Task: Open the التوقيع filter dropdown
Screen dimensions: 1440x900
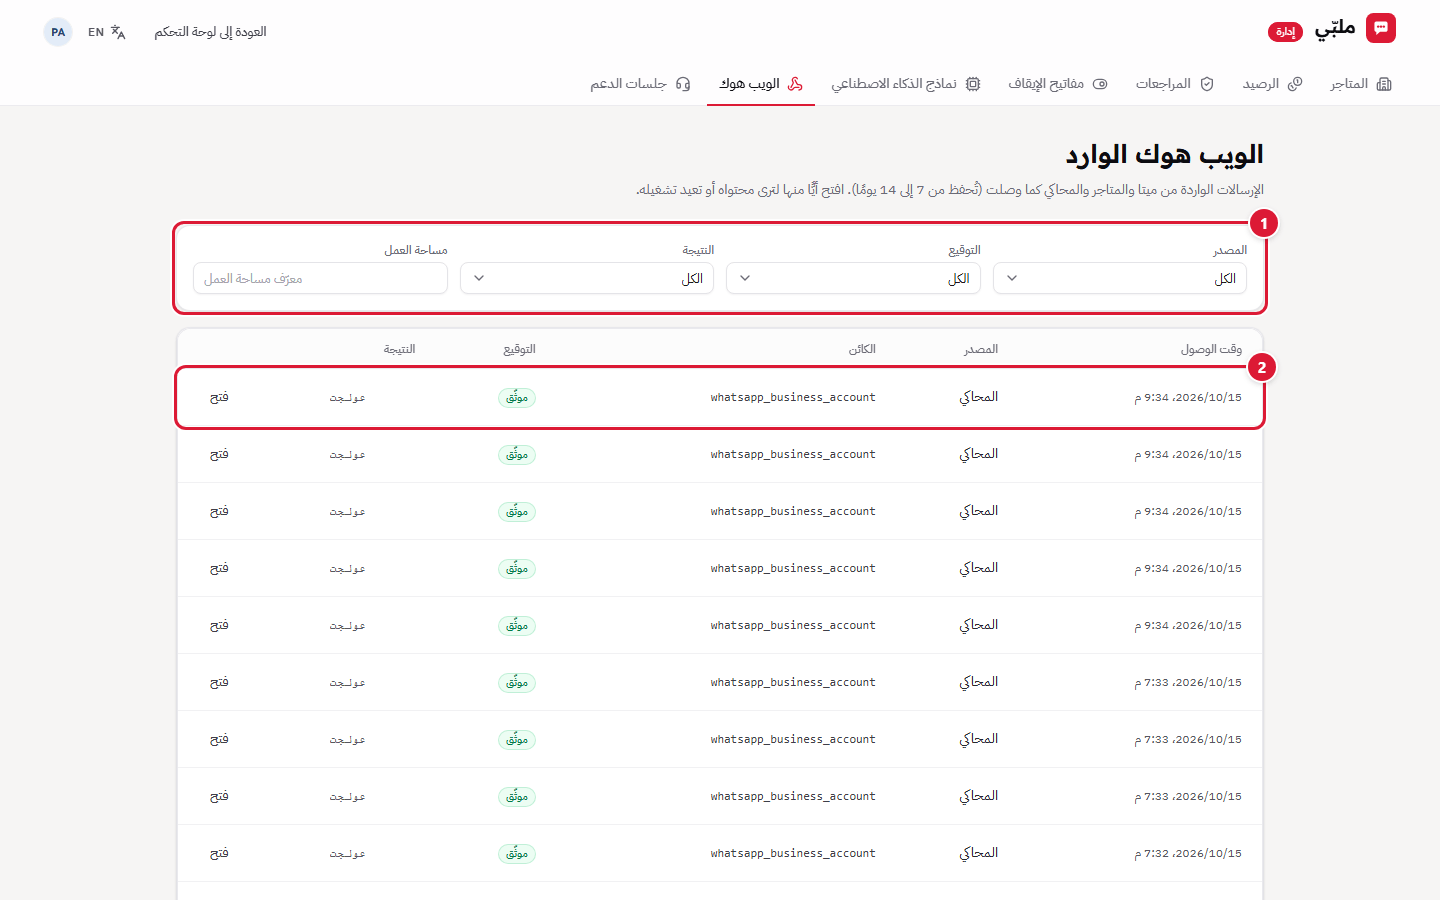Action: (x=853, y=278)
